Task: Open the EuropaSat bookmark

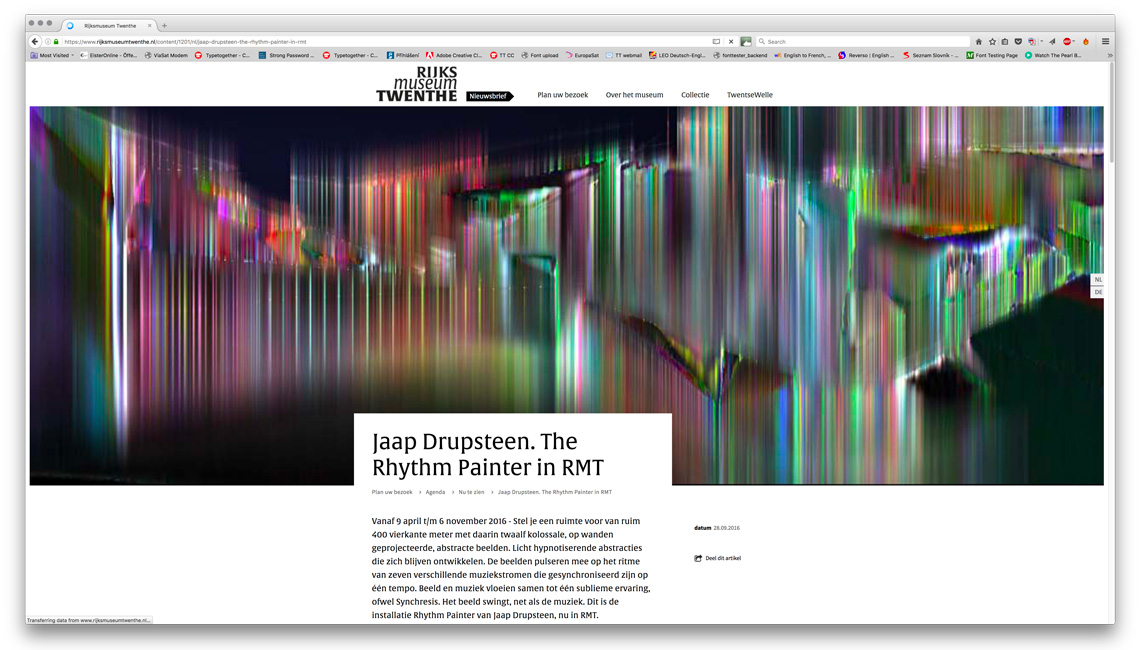Action: click(x=582, y=55)
